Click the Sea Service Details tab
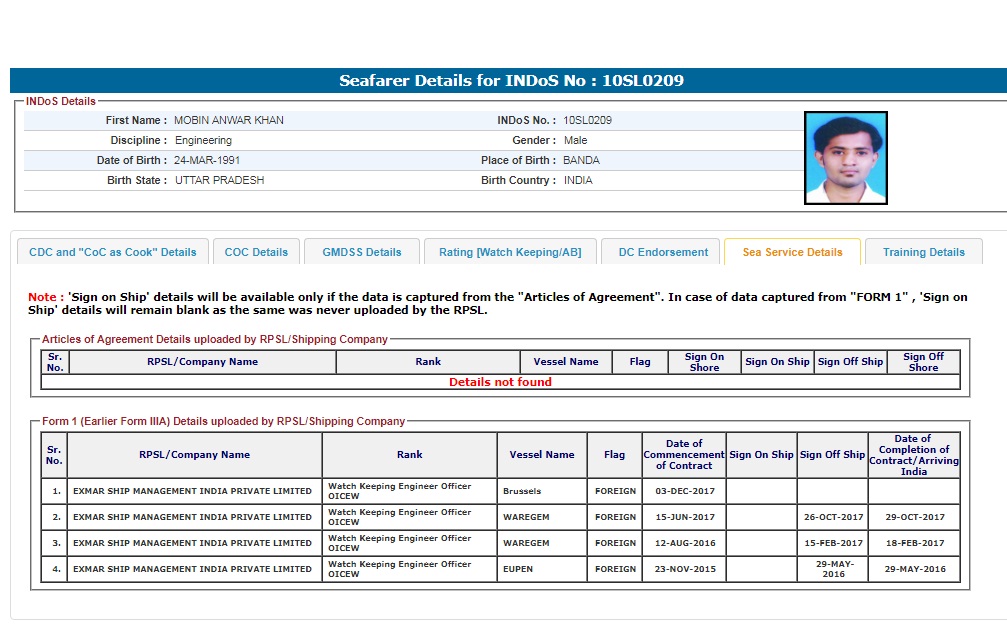 [x=792, y=252]
